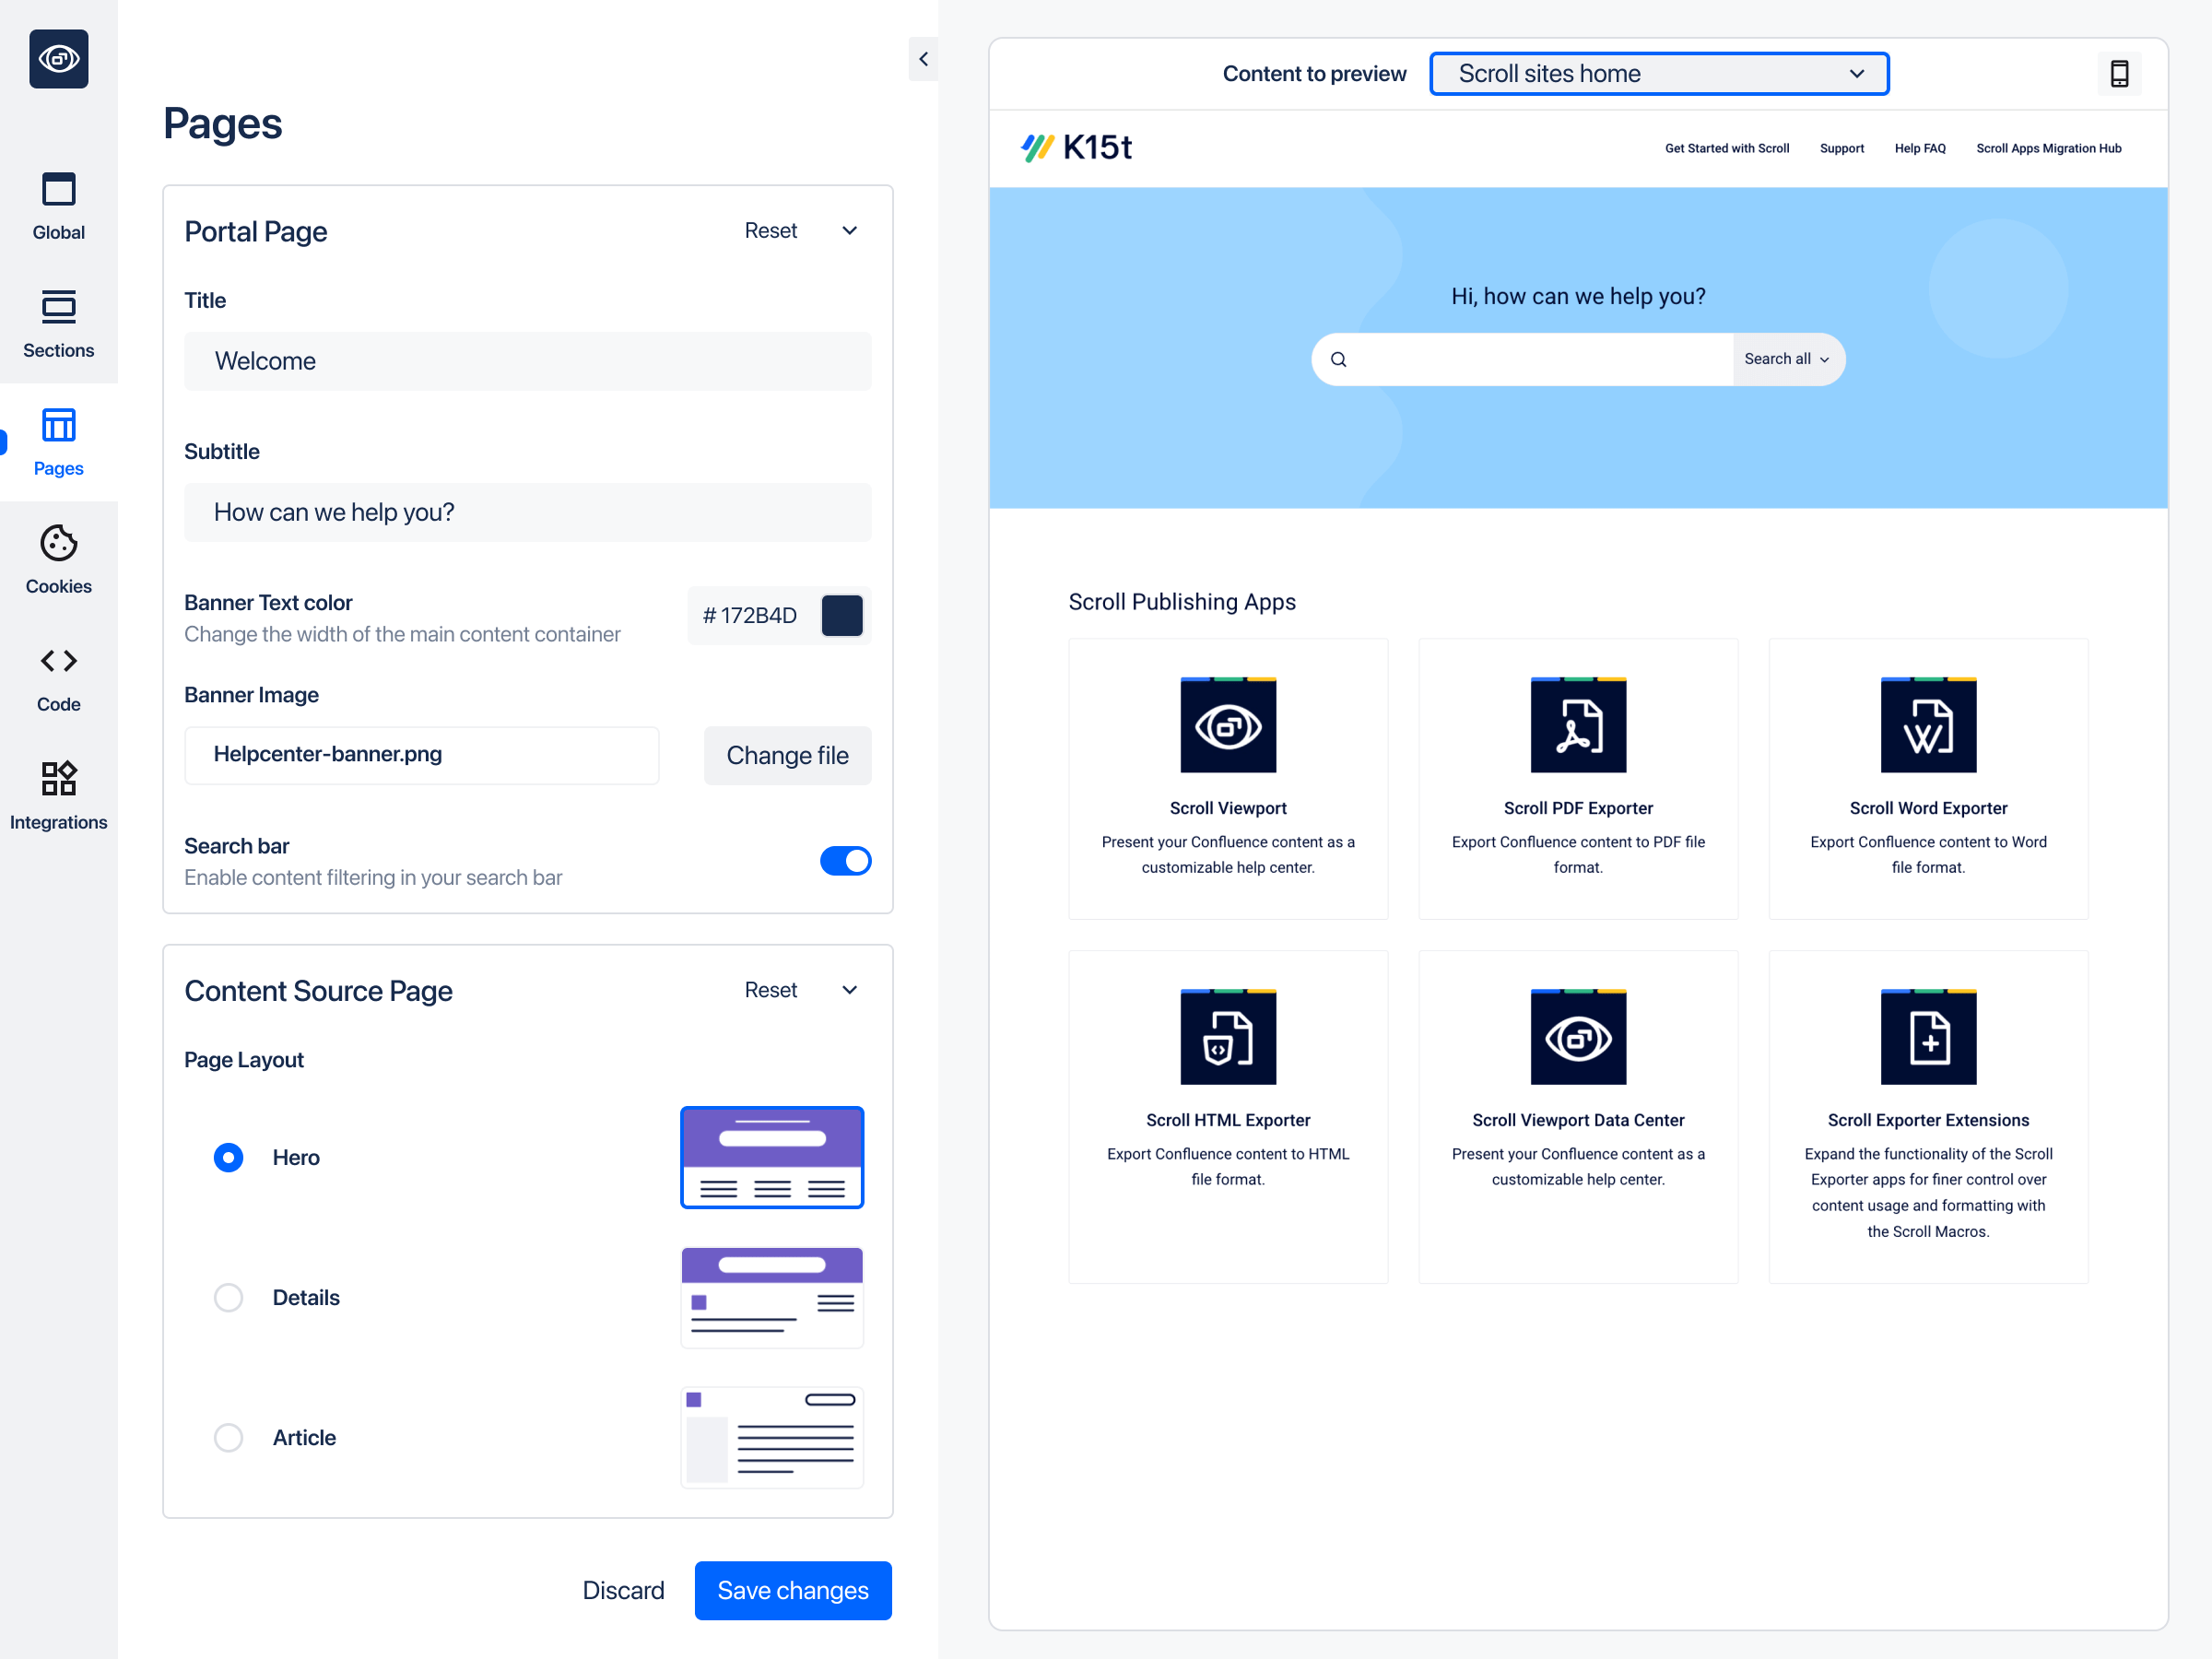2212x1659 pixels.
Task: Click the Scroll Viewport Data Center icon
Action: coord(1578,1037)
